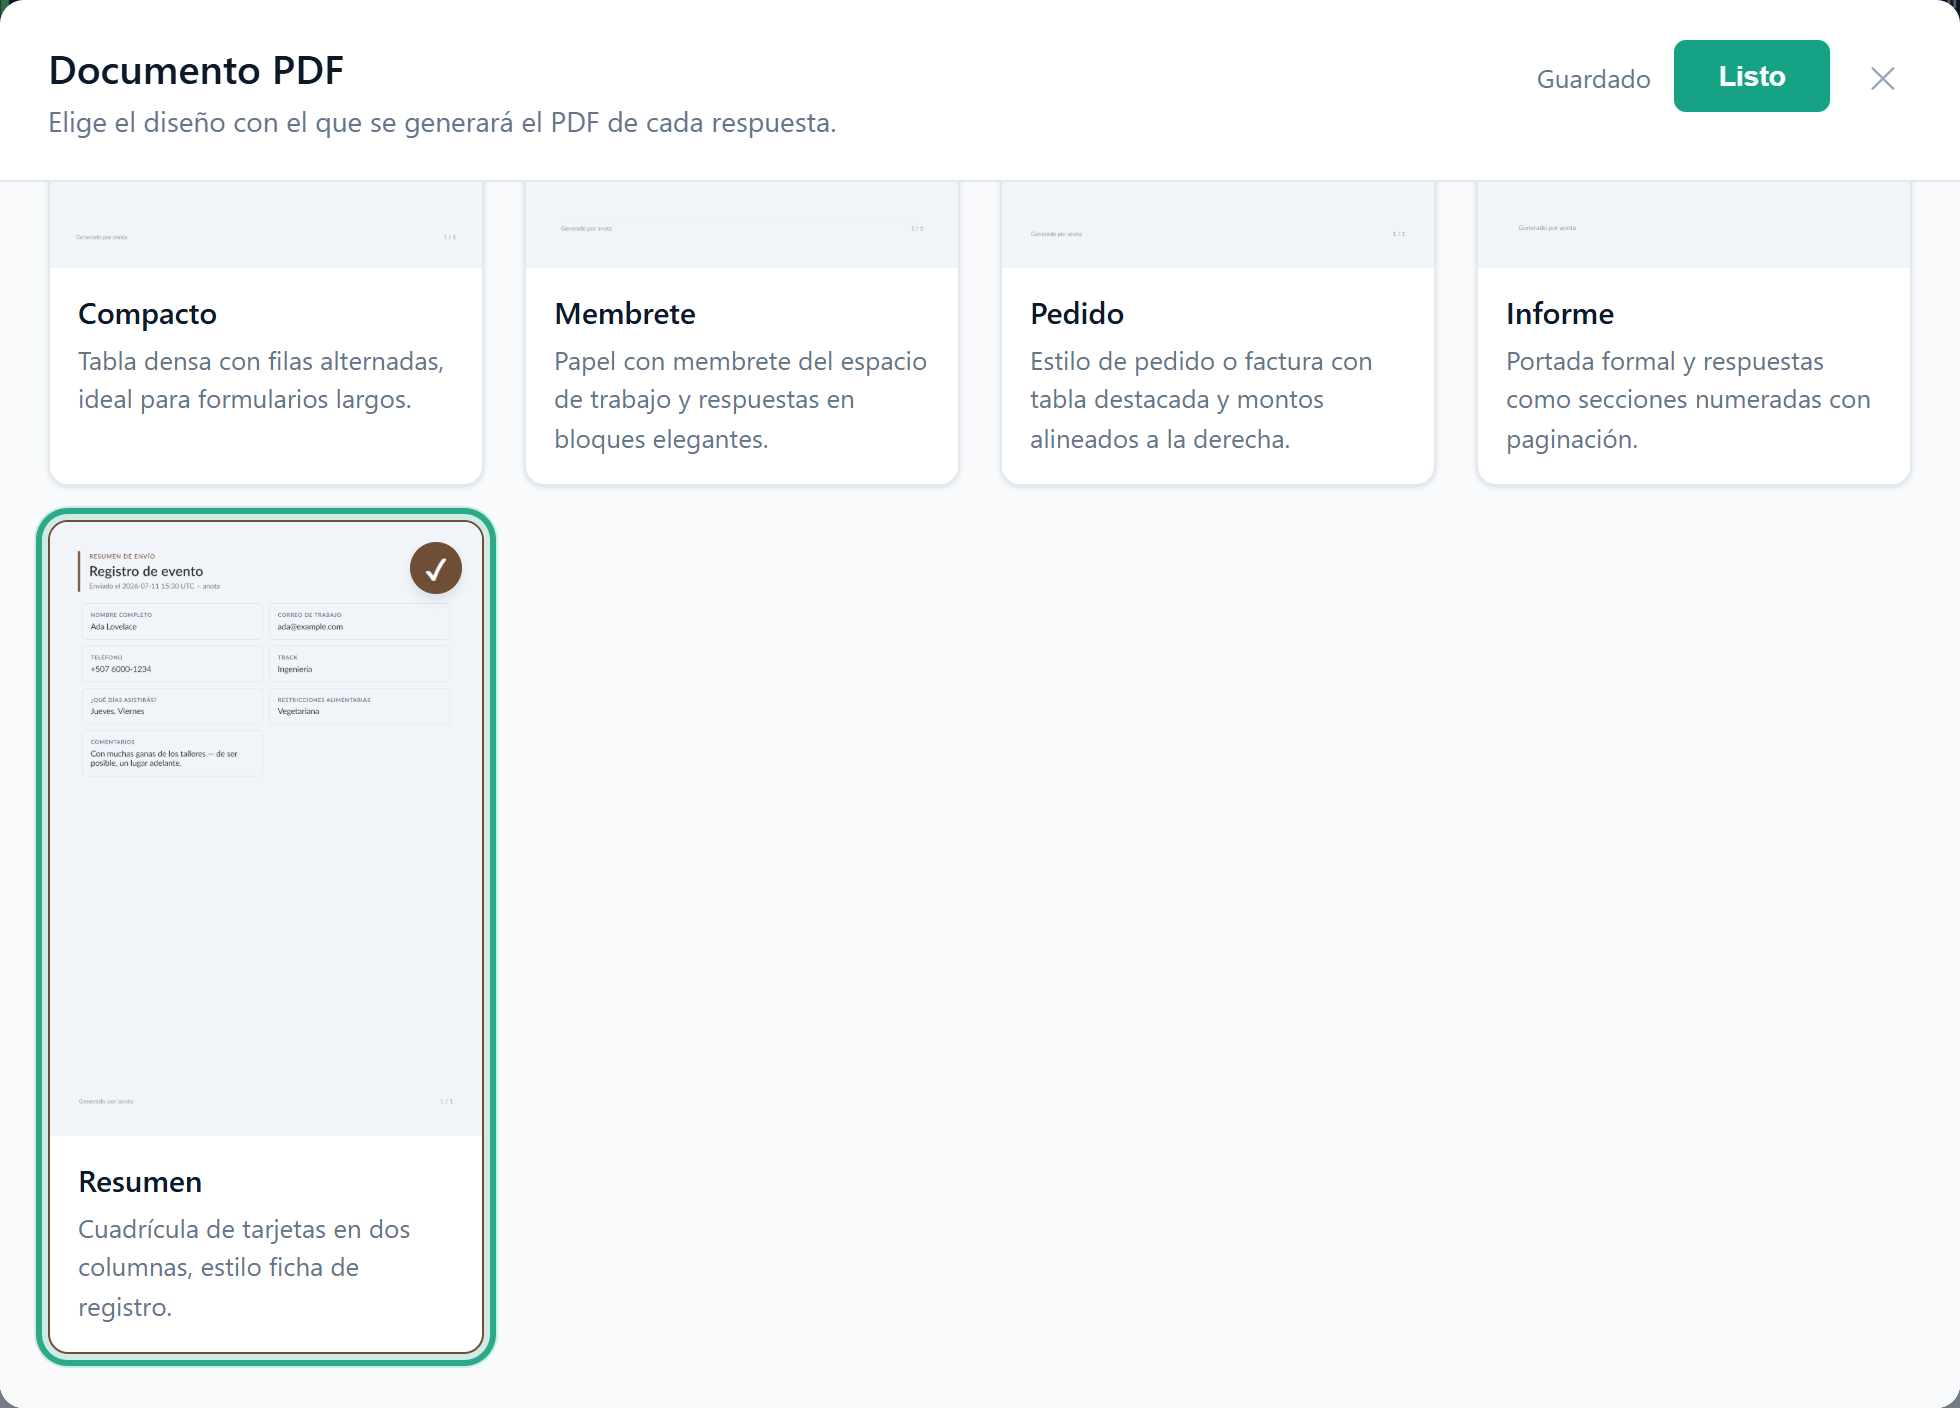
Task: Click the Compacto description about filas alternadas
Action: 261,380
